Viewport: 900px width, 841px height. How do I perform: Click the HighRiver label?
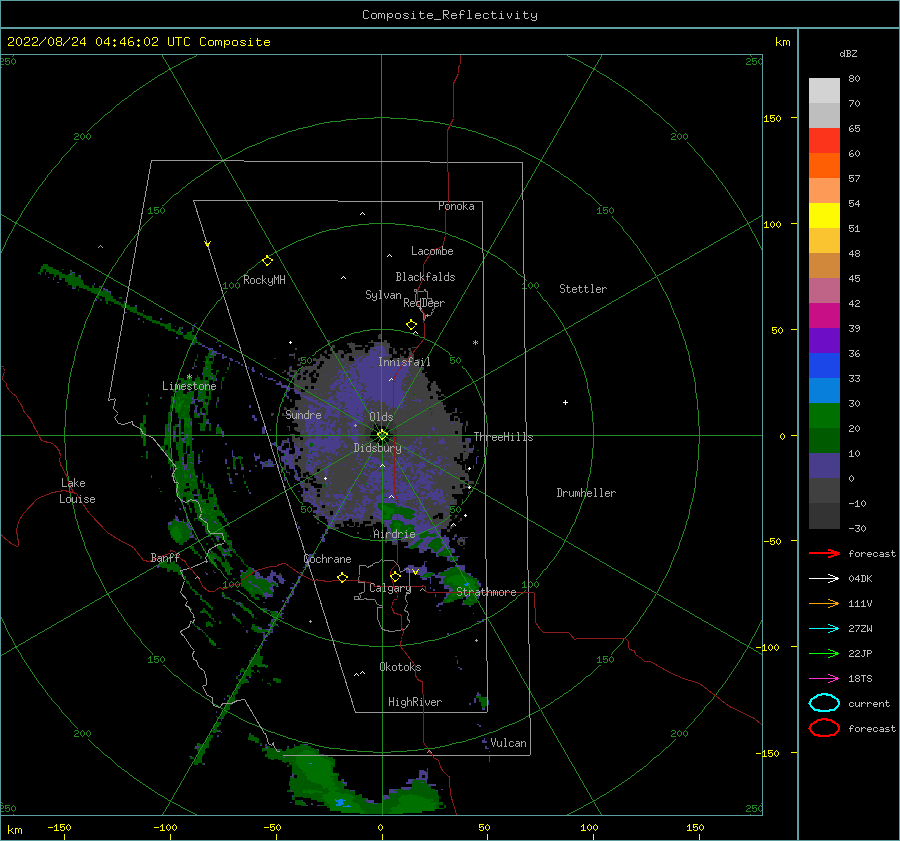[x=415, y=702]
